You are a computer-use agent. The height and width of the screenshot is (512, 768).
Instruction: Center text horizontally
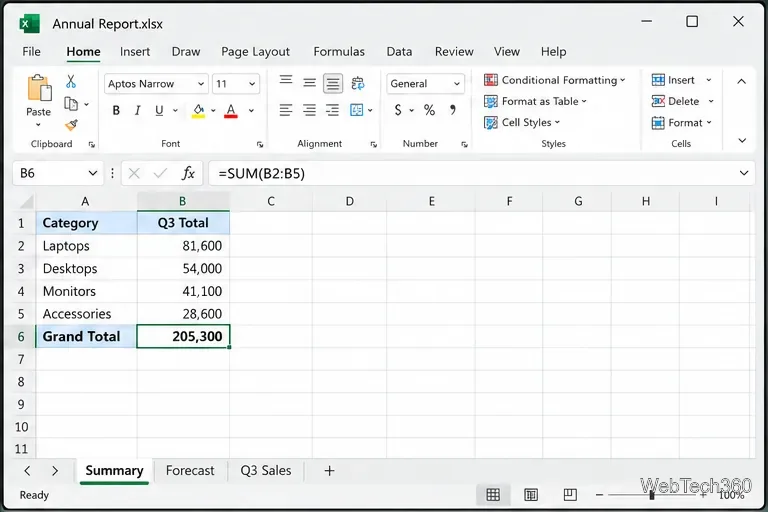309,110
